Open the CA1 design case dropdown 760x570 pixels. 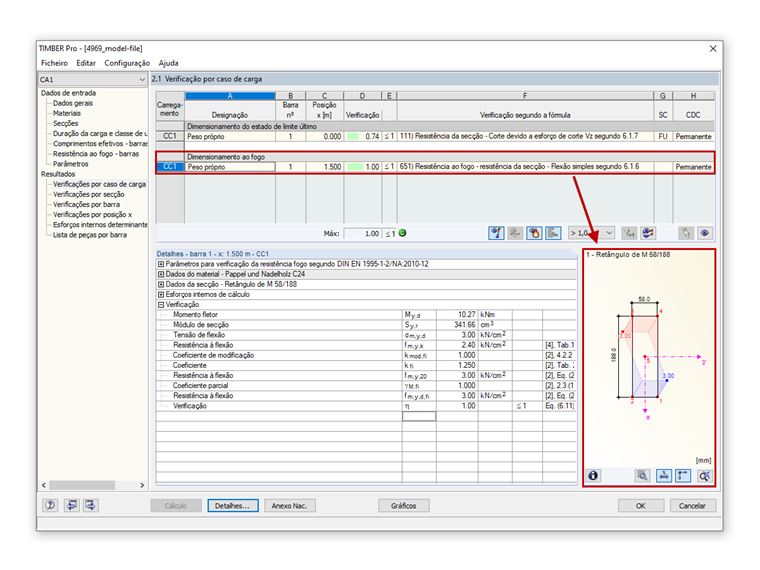pos(92,79)
